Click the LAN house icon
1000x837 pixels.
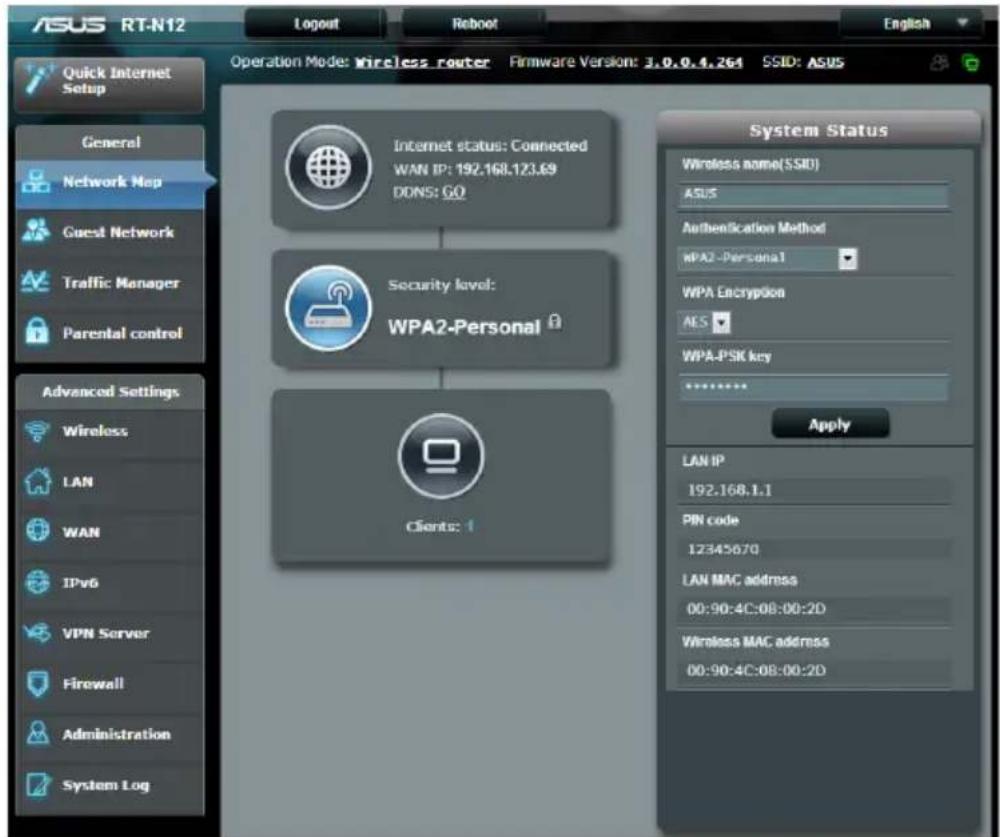tap(37, 481)
